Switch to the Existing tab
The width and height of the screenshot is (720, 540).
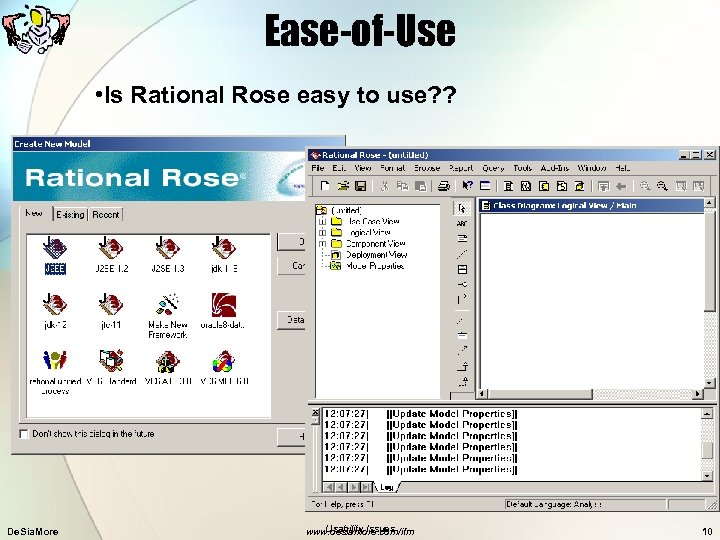pos(70,214)
